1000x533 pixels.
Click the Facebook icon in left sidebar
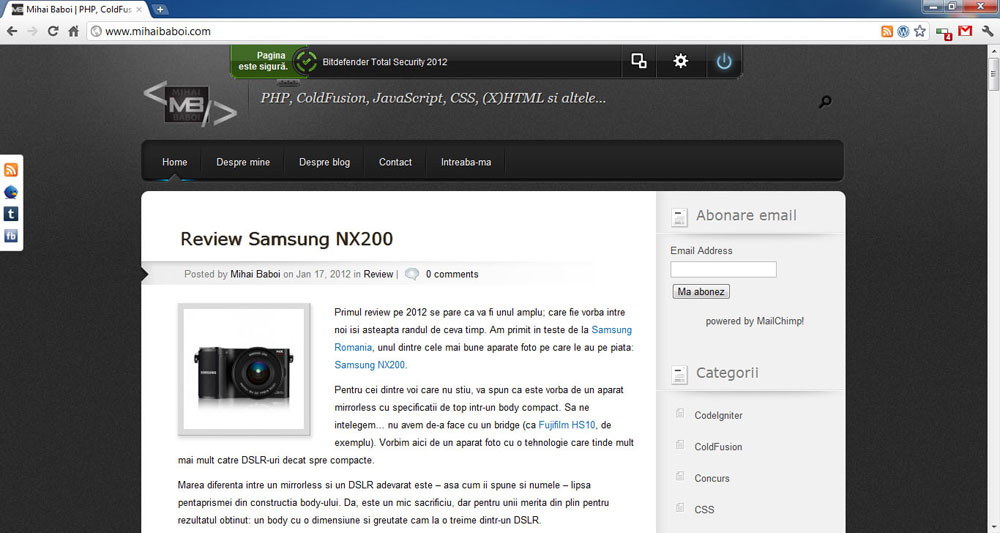[11, 236]
